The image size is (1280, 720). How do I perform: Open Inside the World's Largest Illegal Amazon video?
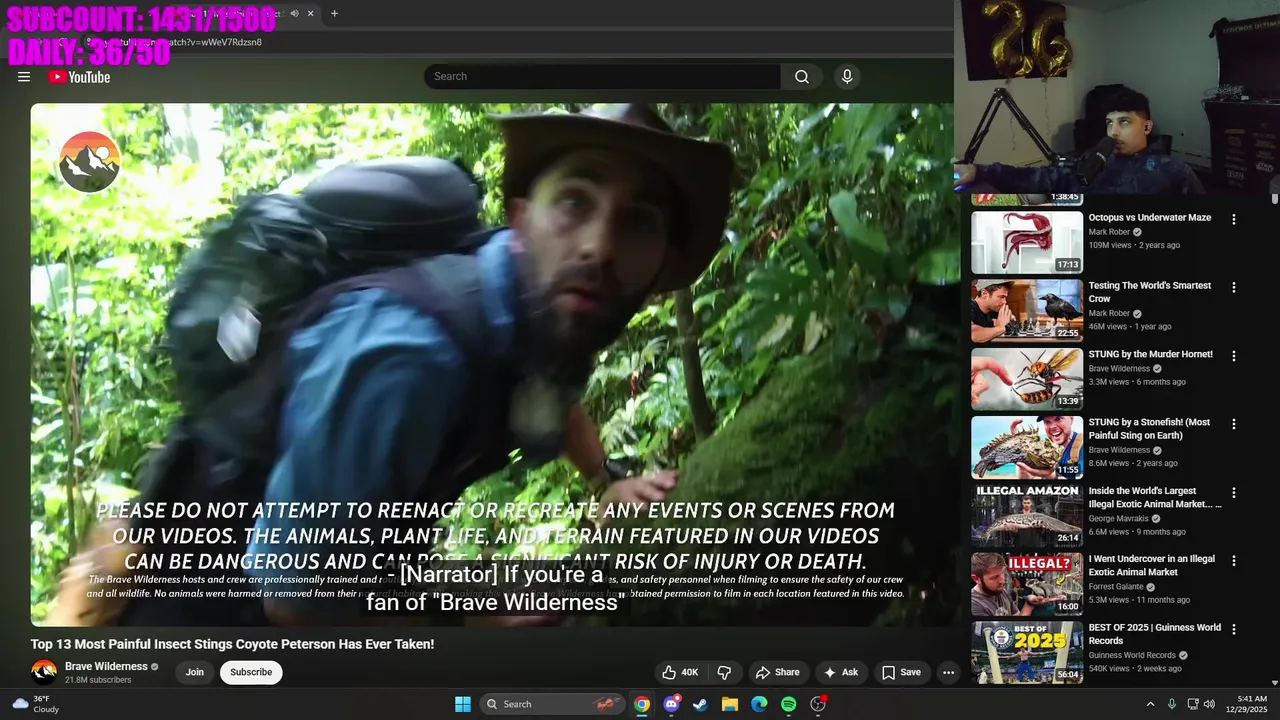point(1027,516)
